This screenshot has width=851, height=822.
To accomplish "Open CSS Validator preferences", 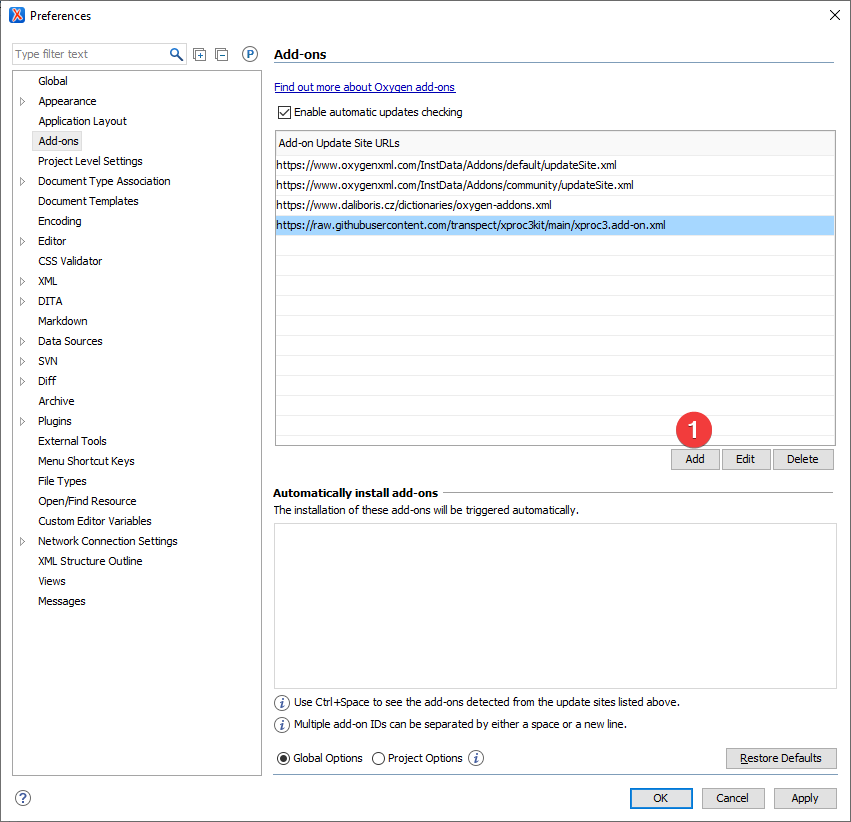I will tap(70, 261).
